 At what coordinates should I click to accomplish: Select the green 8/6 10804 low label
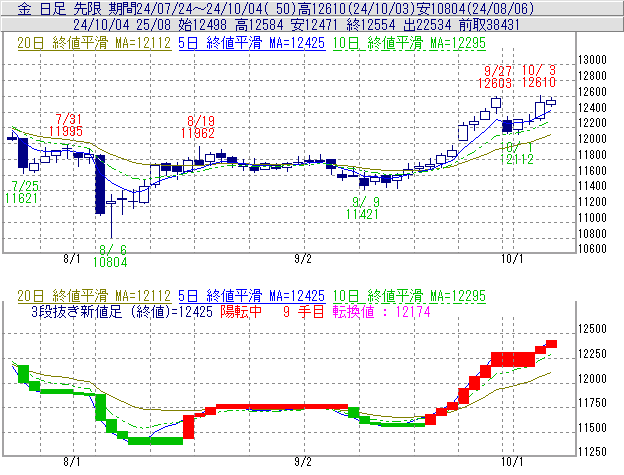110,256
